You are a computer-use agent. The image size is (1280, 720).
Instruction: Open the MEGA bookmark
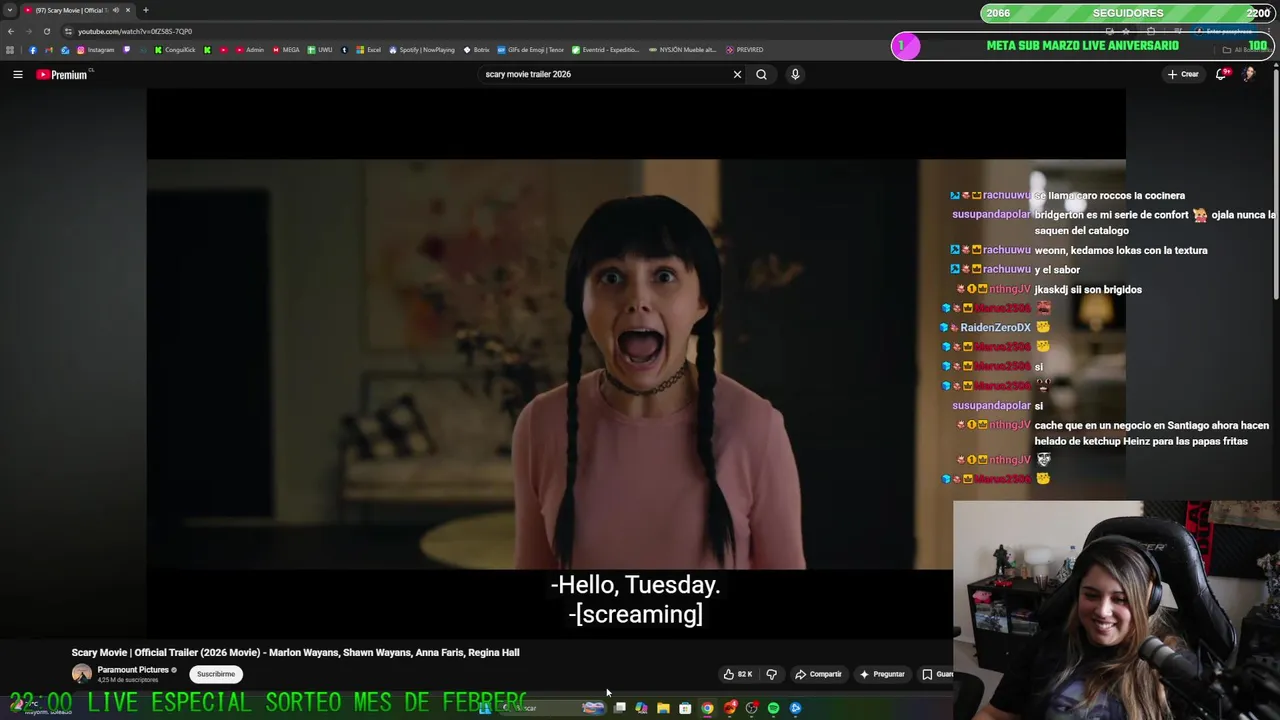[x=285, y=50]
